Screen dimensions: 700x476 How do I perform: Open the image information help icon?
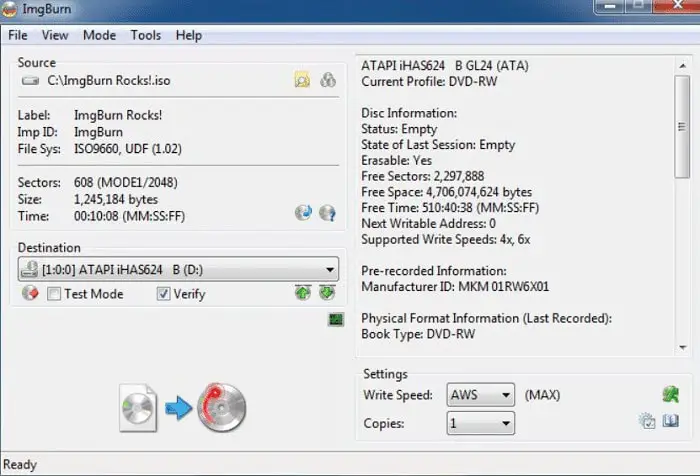click(327, 213)
